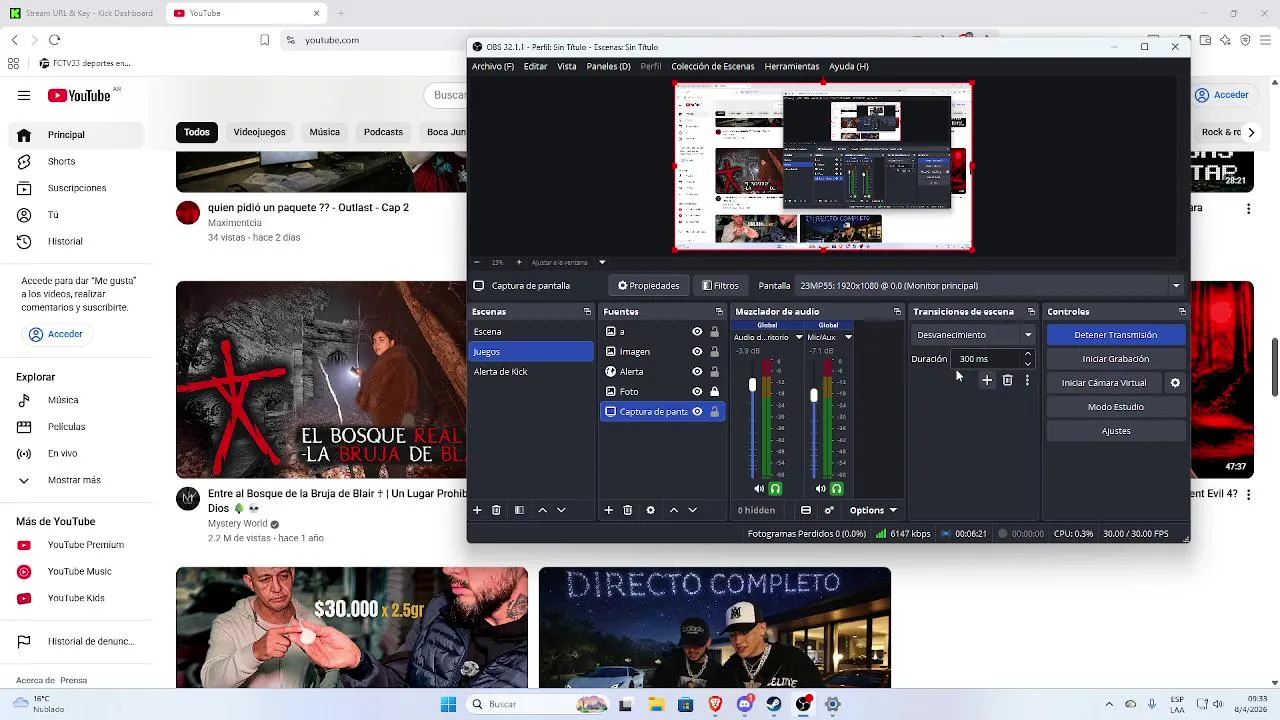
Task: Lock the Imagen source
Action: [x=714, y=352]
